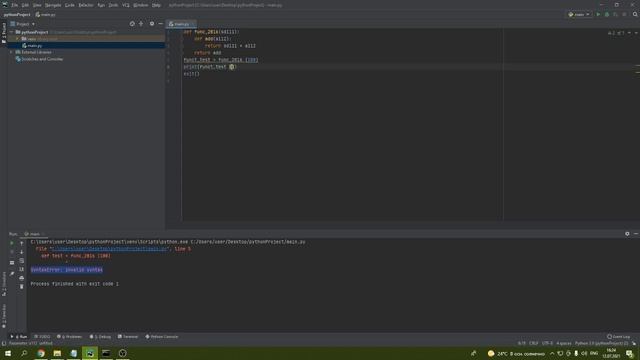Open the Run menu in menu bar
Image resolution: width=640 pixels, height=360 pixels.
tap(101, 5)
